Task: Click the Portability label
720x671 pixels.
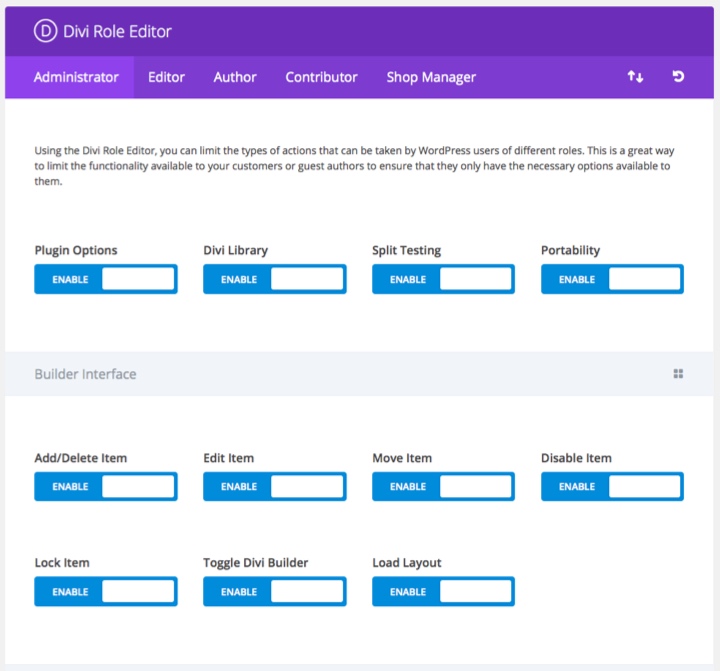Action: 570,250
